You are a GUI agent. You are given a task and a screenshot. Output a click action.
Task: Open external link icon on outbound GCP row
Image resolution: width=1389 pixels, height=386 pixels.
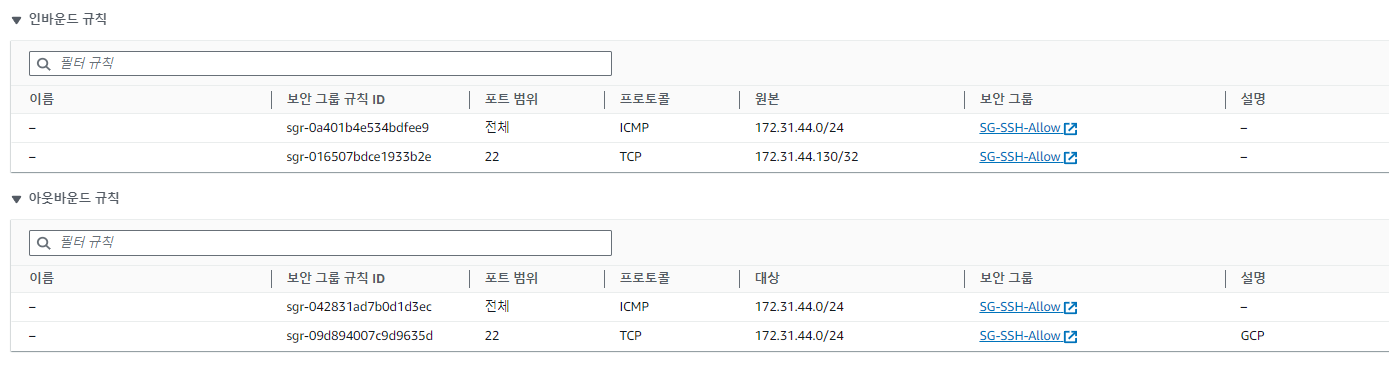1071,337
